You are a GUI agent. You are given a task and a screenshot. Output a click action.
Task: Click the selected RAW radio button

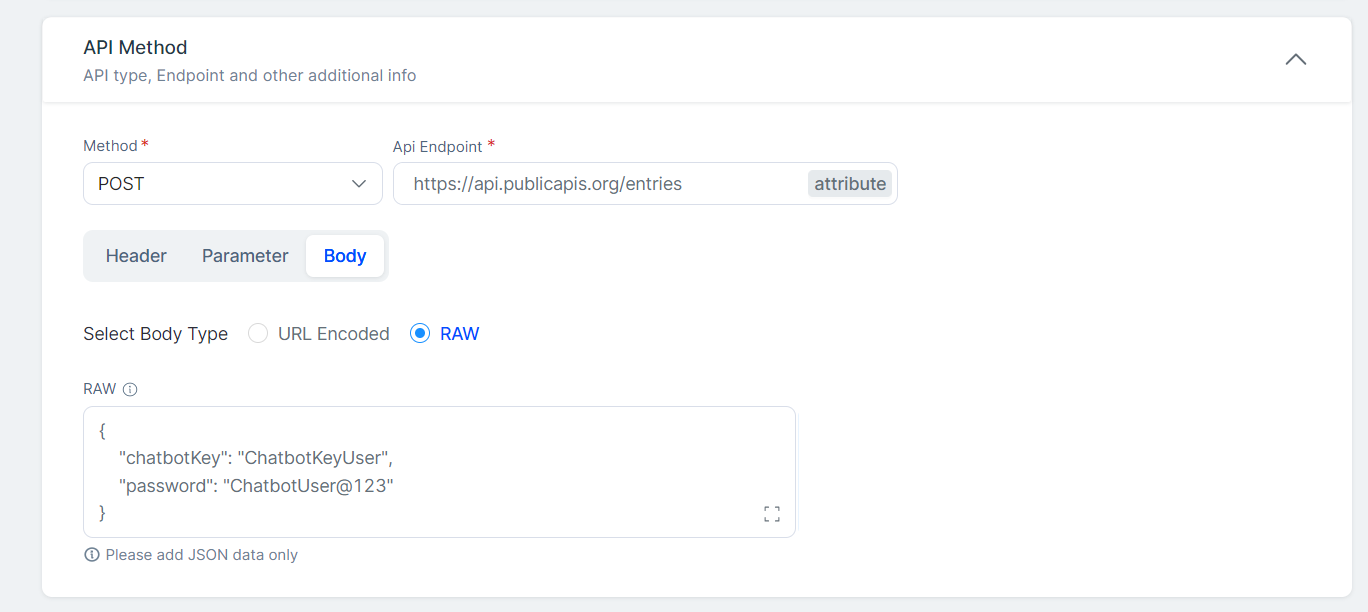click(421, 333)
